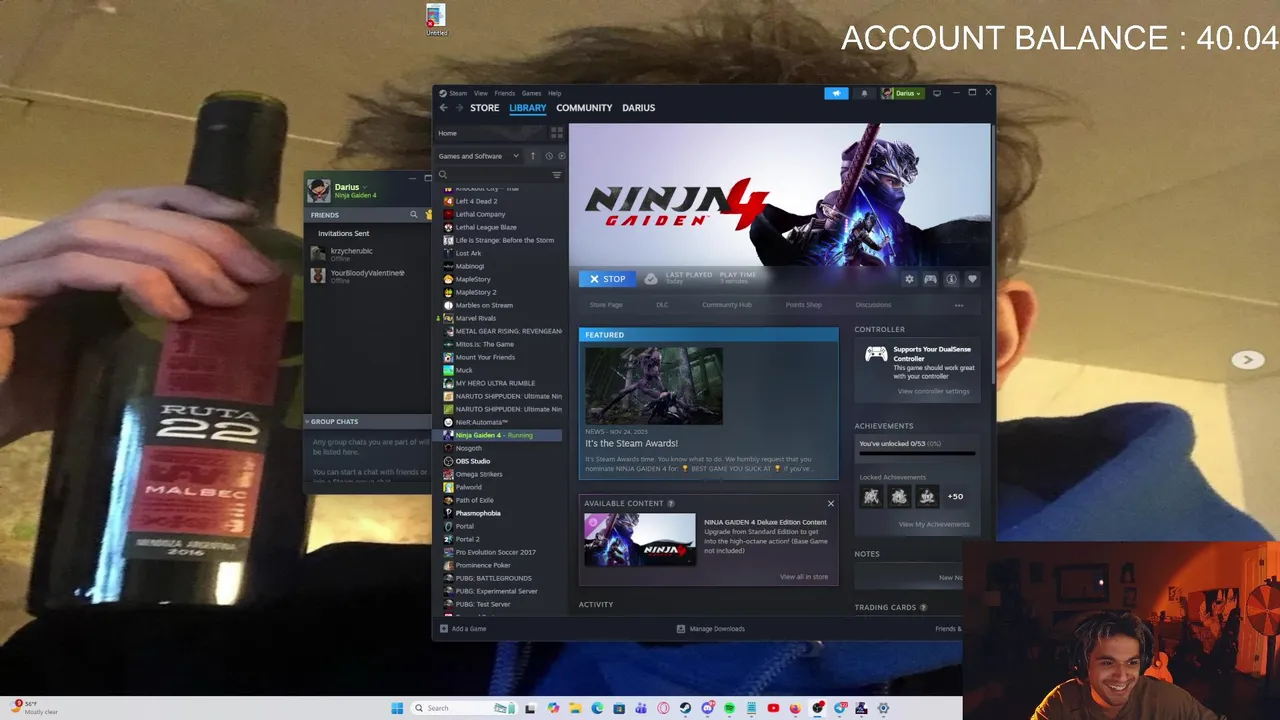This screenshot has height=720, width=1280.
Task: Click View controller settings link
Action: [933, 391]
